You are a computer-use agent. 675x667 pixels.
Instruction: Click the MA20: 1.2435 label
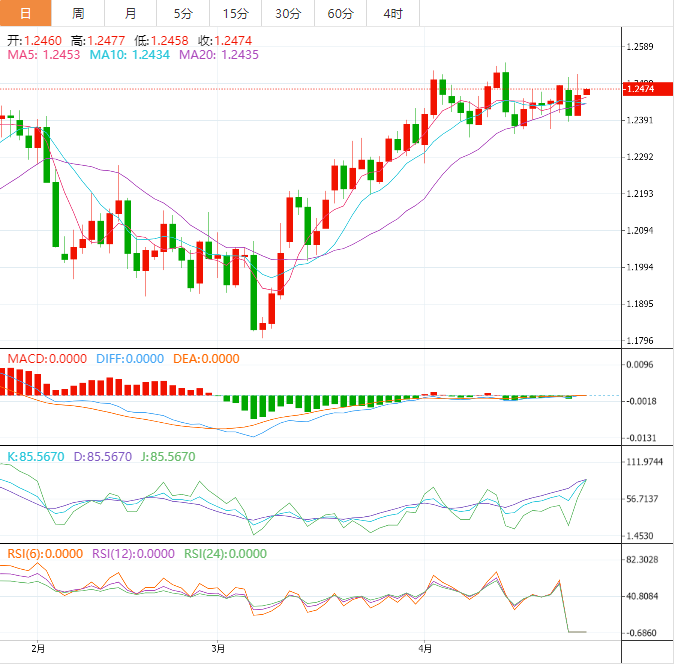(219, 55)
